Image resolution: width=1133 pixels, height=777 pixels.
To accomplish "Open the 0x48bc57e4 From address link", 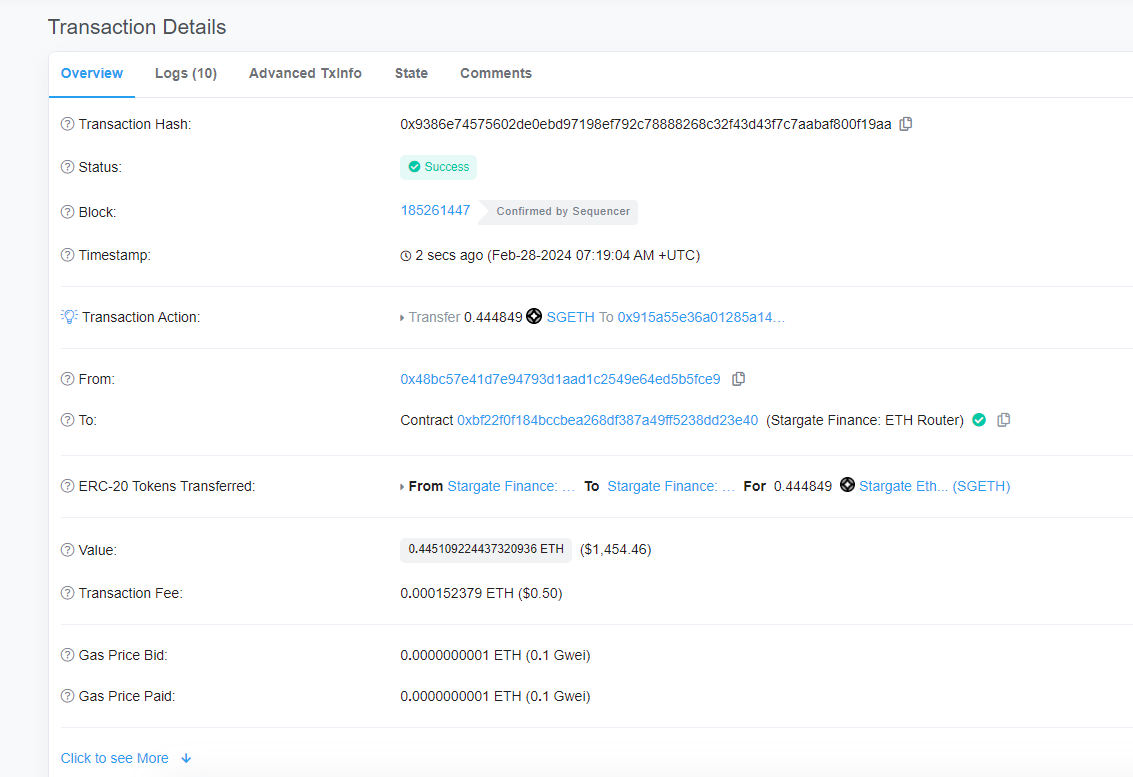I will 560,379.
